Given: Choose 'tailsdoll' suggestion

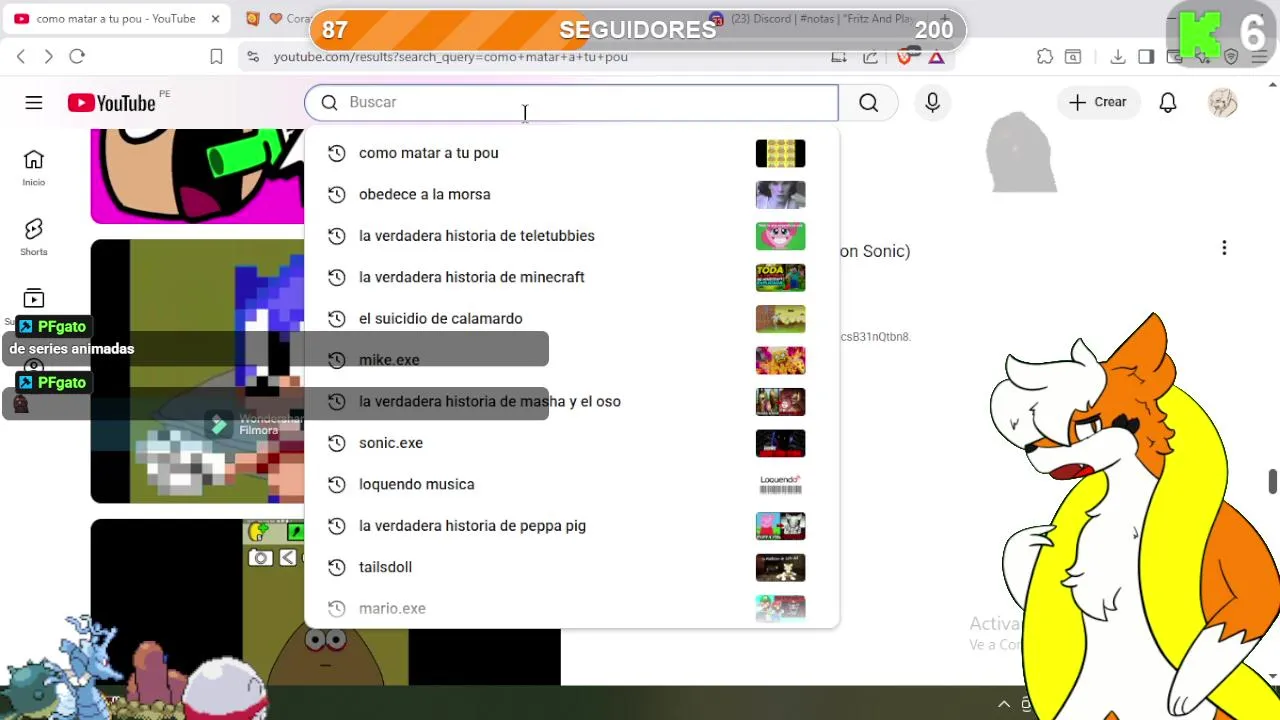Looking at the screenshot, I should pyautogui.click(x=571, y=567).
